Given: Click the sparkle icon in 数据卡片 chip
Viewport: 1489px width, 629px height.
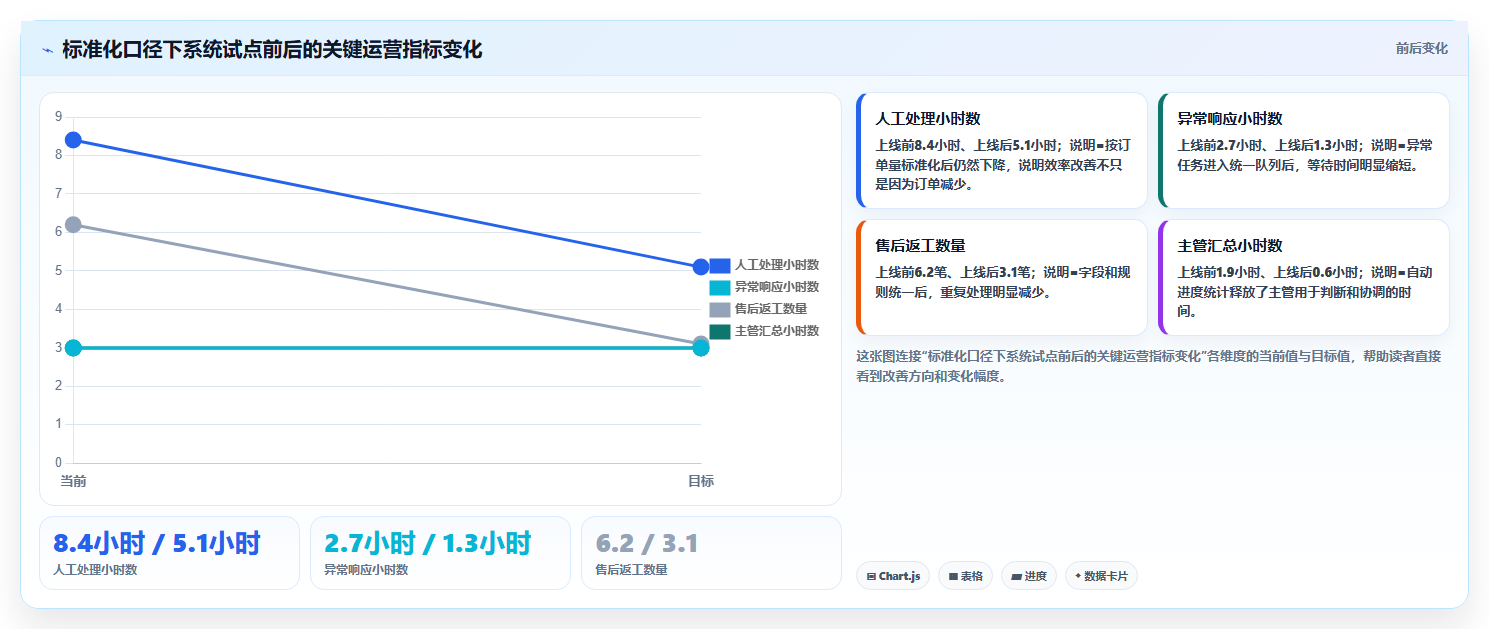Looking at the screenshot, I should 1078,576.
